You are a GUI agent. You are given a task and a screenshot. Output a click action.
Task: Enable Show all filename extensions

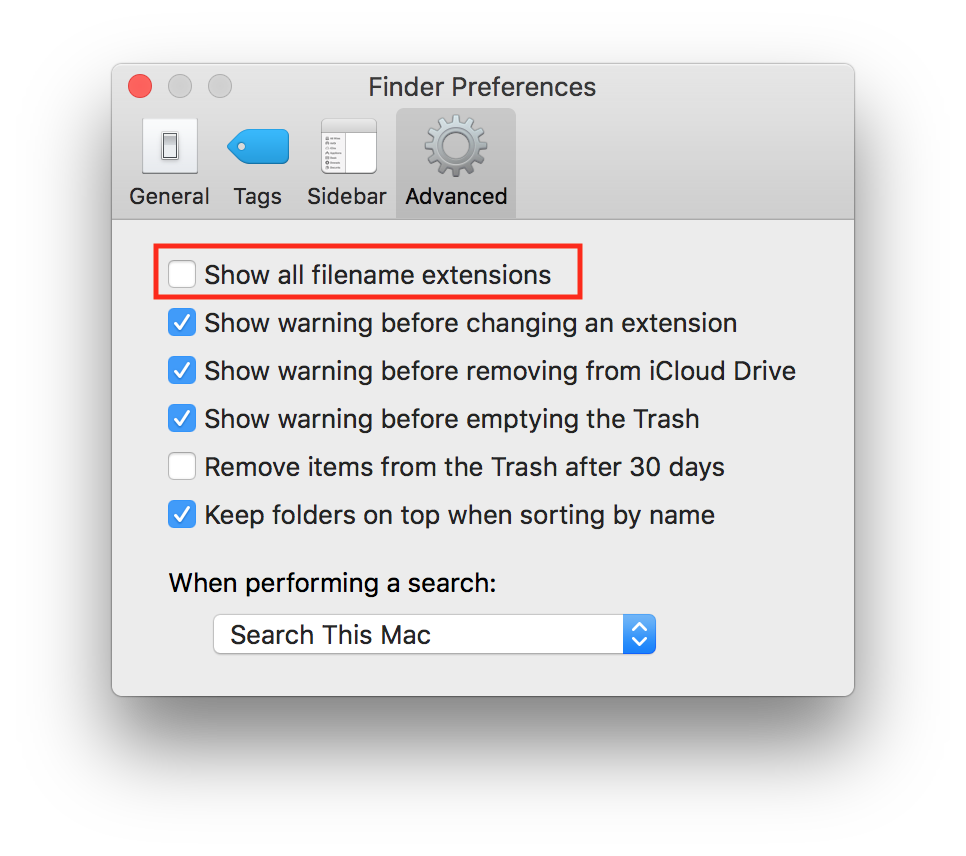(182, 274)
